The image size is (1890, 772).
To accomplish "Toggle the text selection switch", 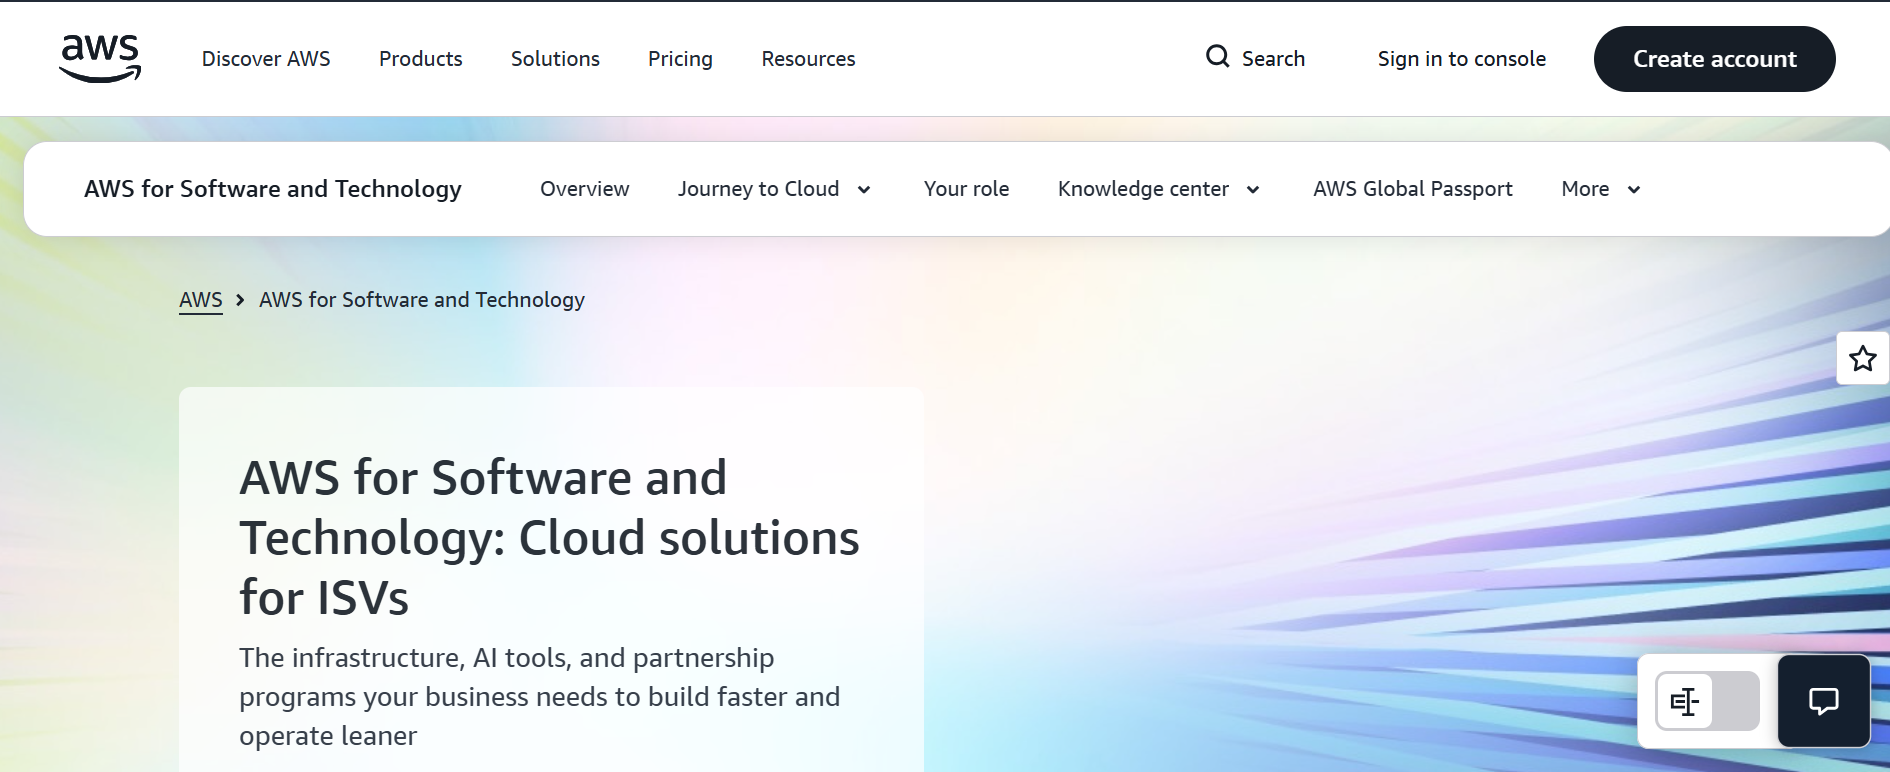I will point(1707,701).
